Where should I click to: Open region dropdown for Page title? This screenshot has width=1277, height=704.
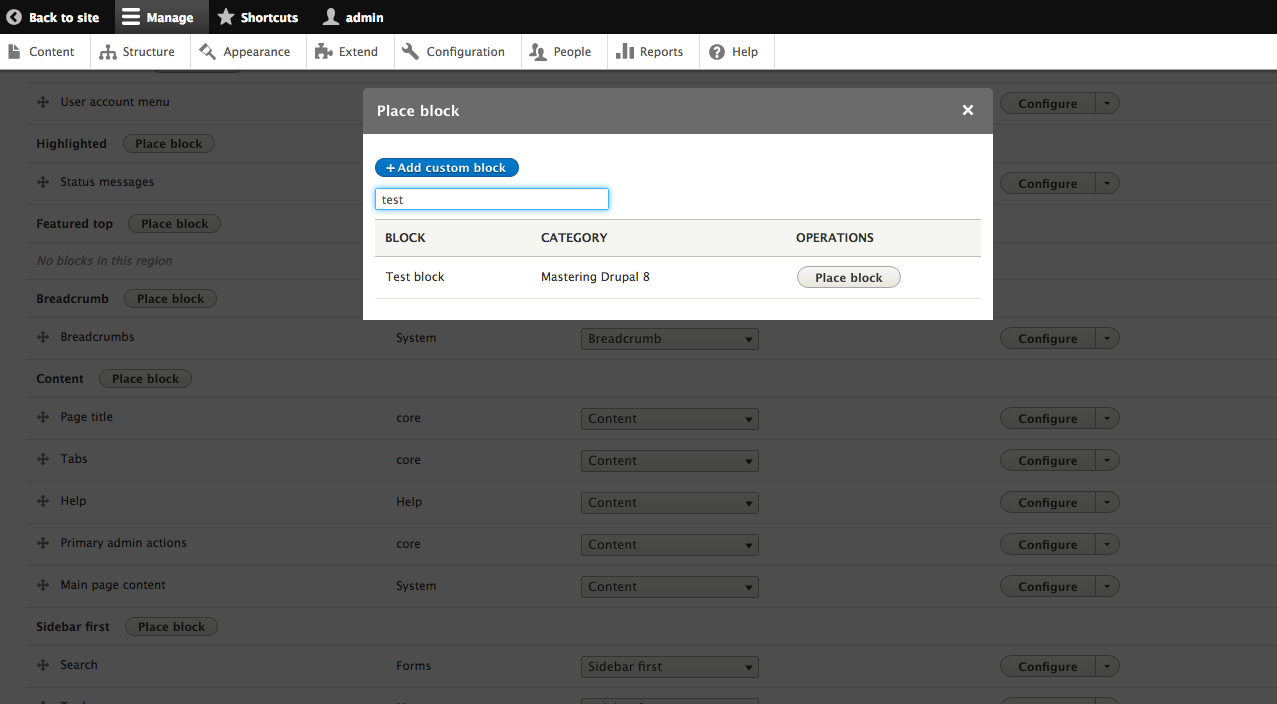coord(669,419)
